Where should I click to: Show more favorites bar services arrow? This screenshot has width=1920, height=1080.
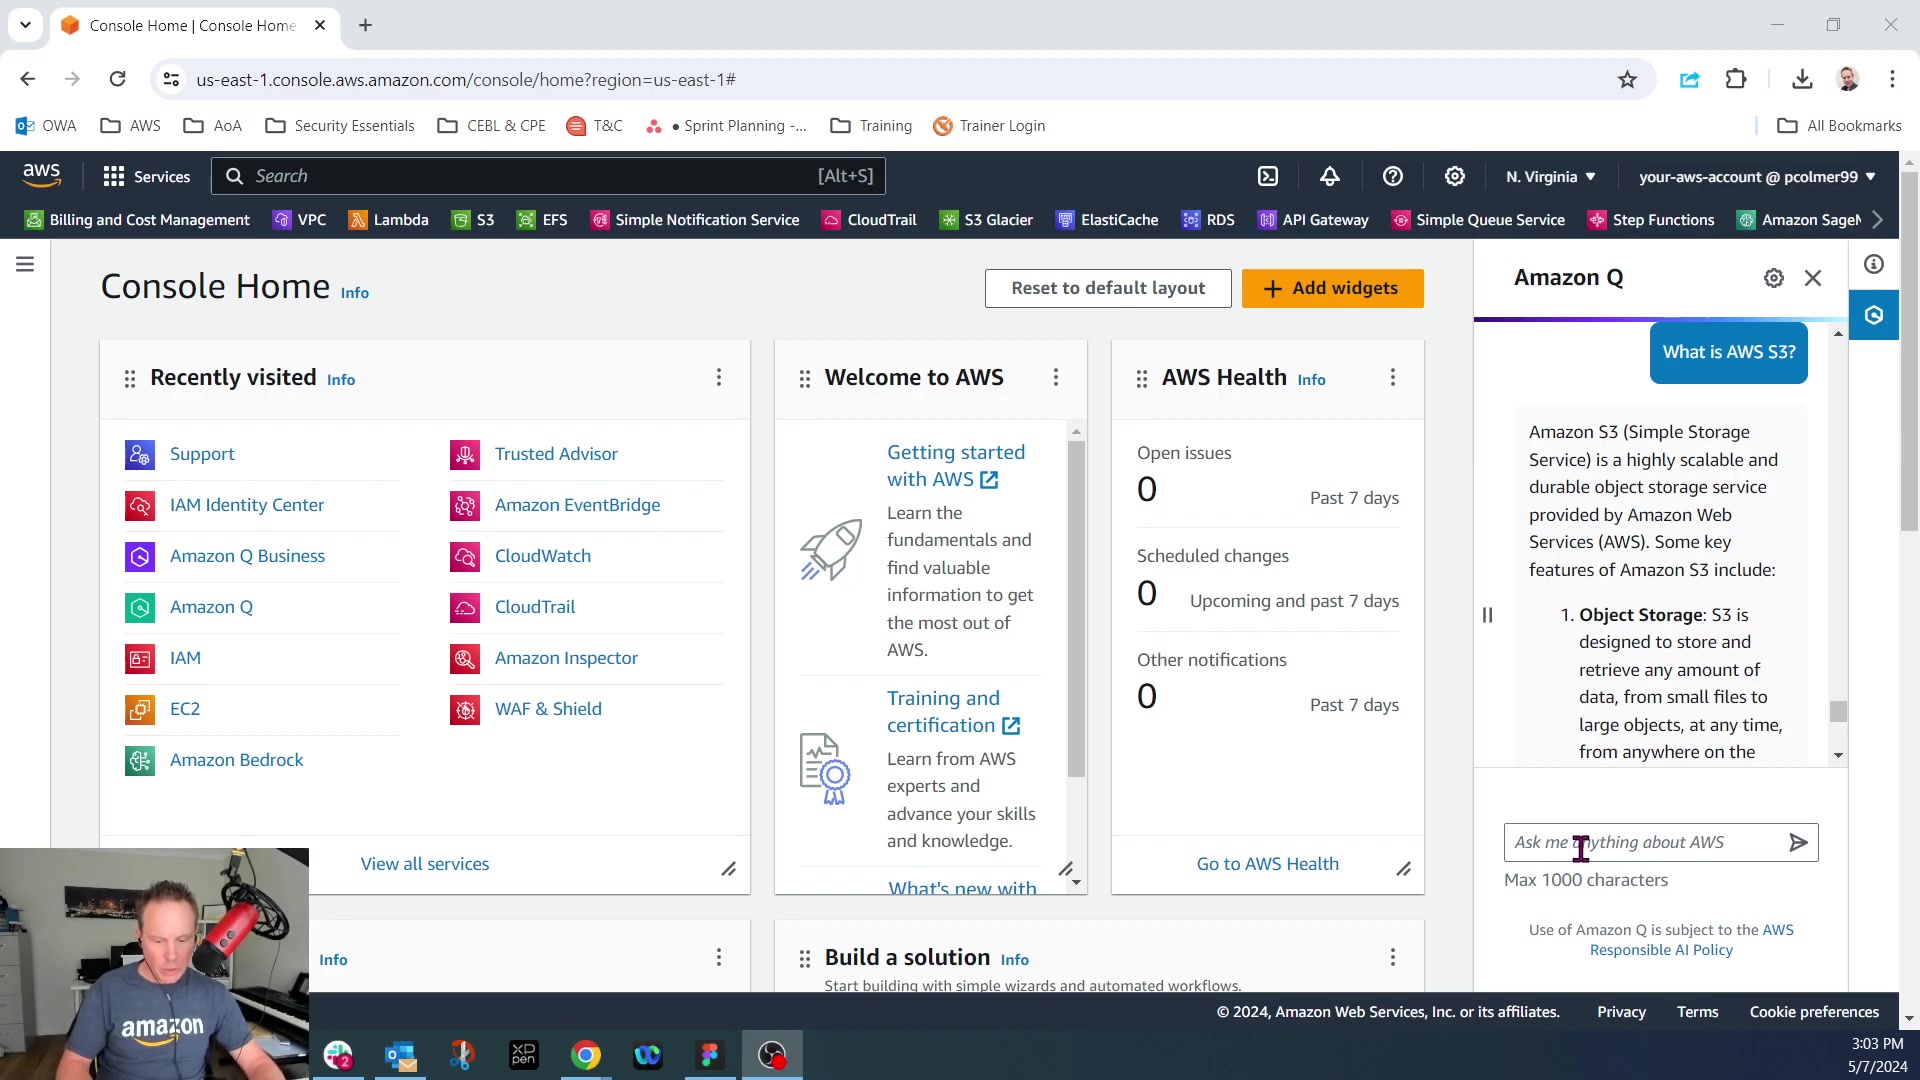click(x=1878, y=220)
